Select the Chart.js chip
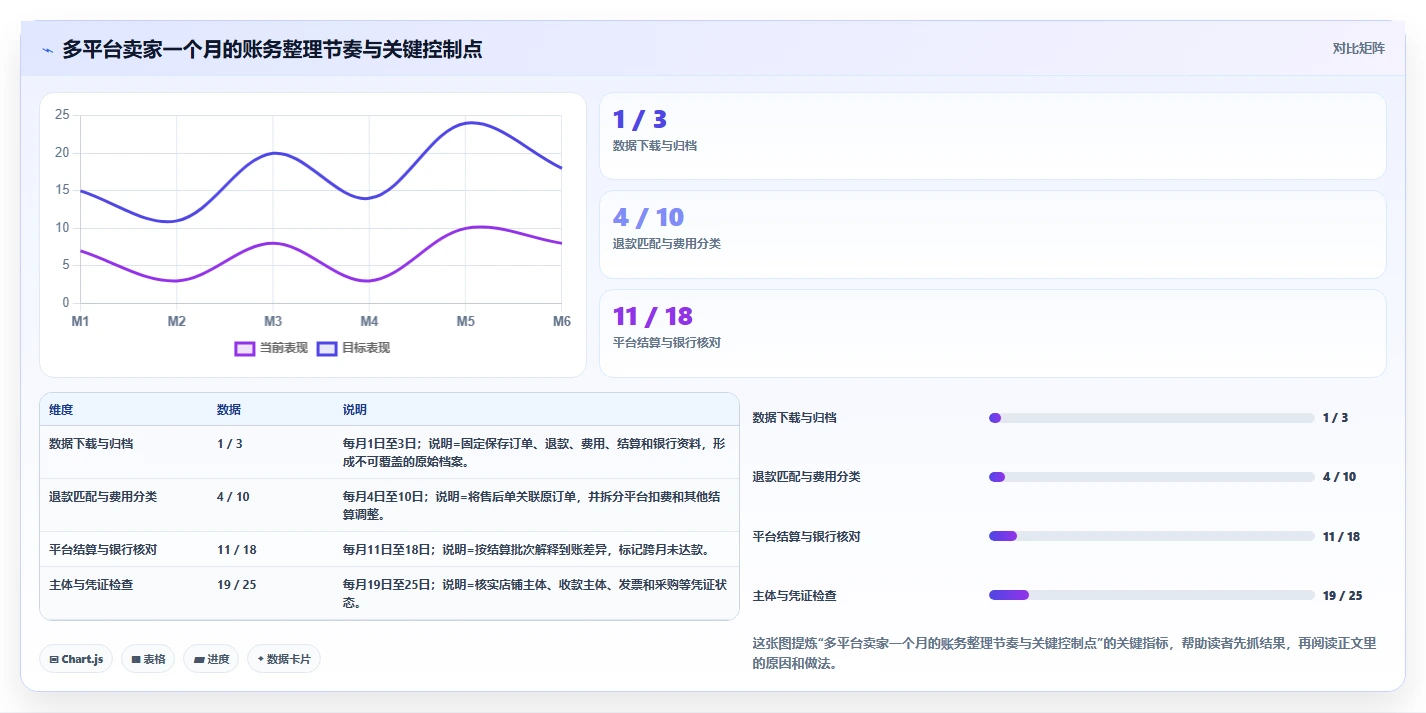This screenshot has height=713, width=1426. click(x=77, y=659)
